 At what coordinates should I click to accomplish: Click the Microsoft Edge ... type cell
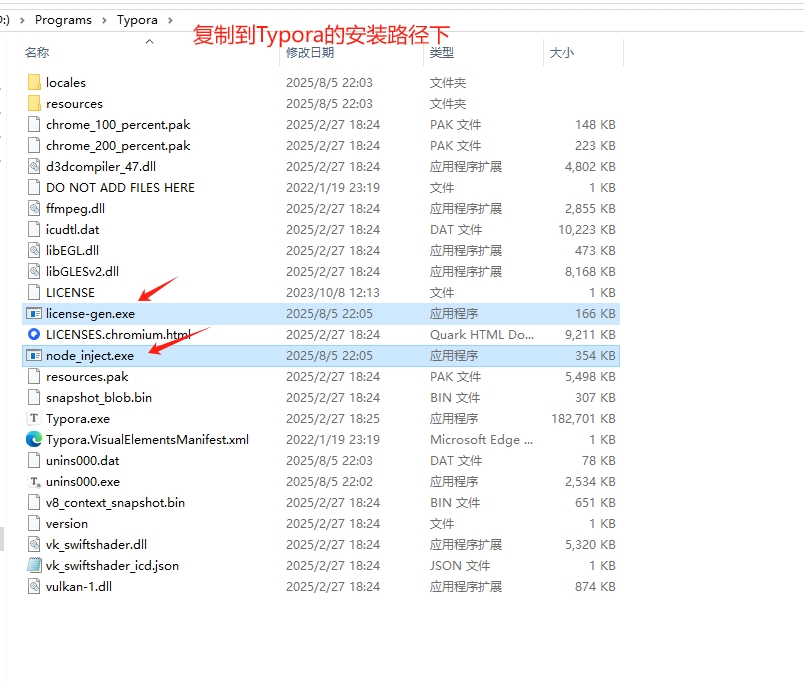[x=481, y=440]
